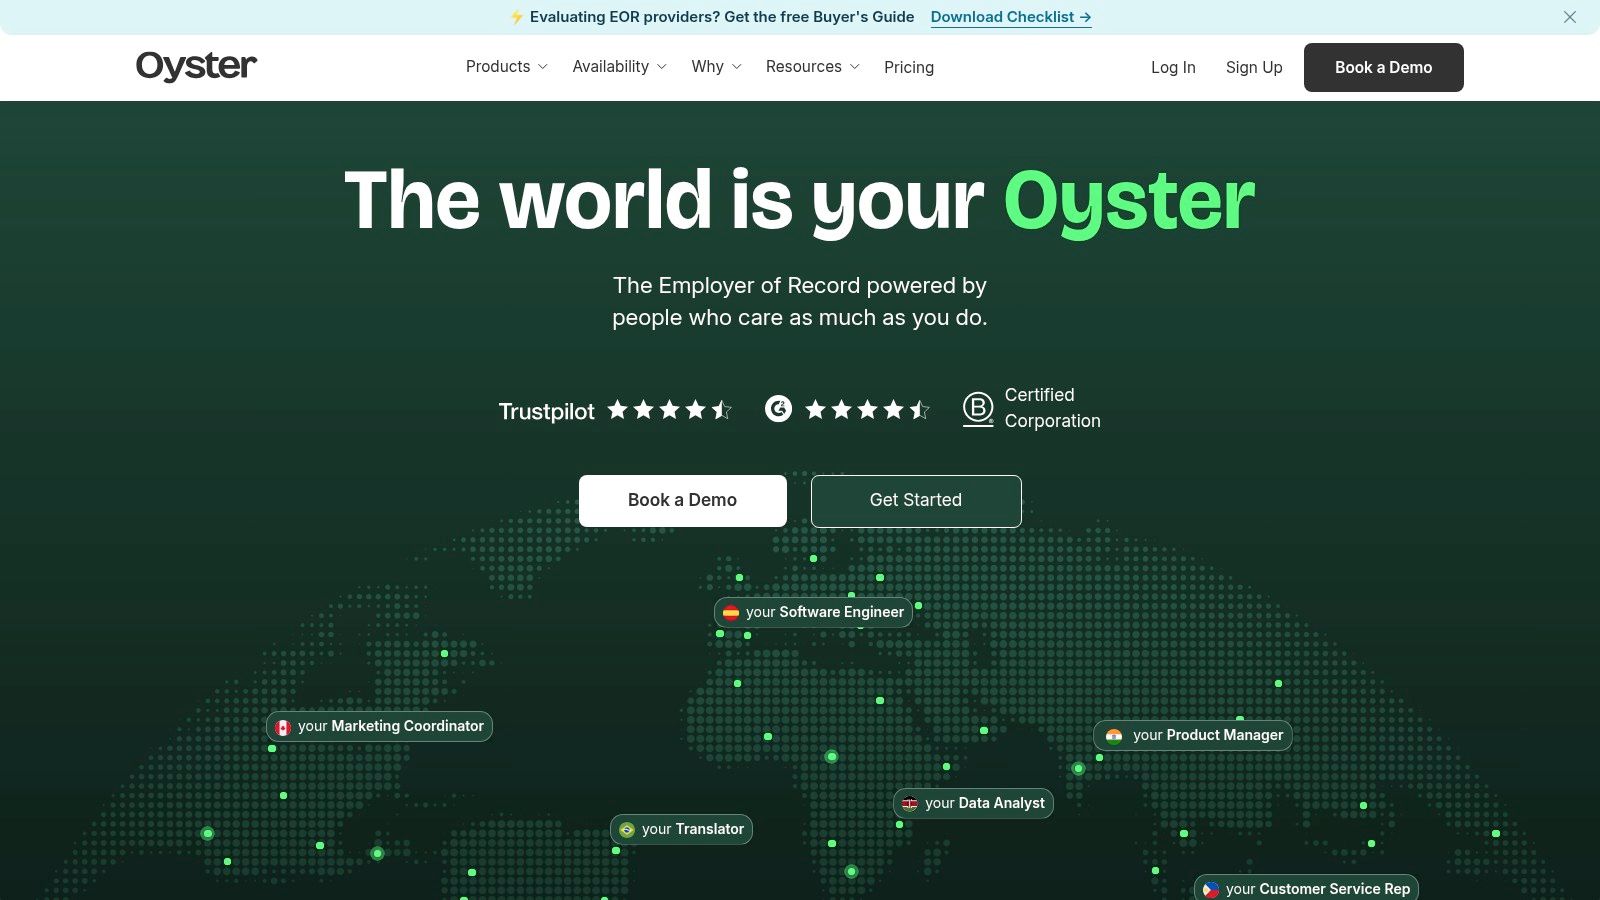Close the top announcement banner

pos(1570,17)
